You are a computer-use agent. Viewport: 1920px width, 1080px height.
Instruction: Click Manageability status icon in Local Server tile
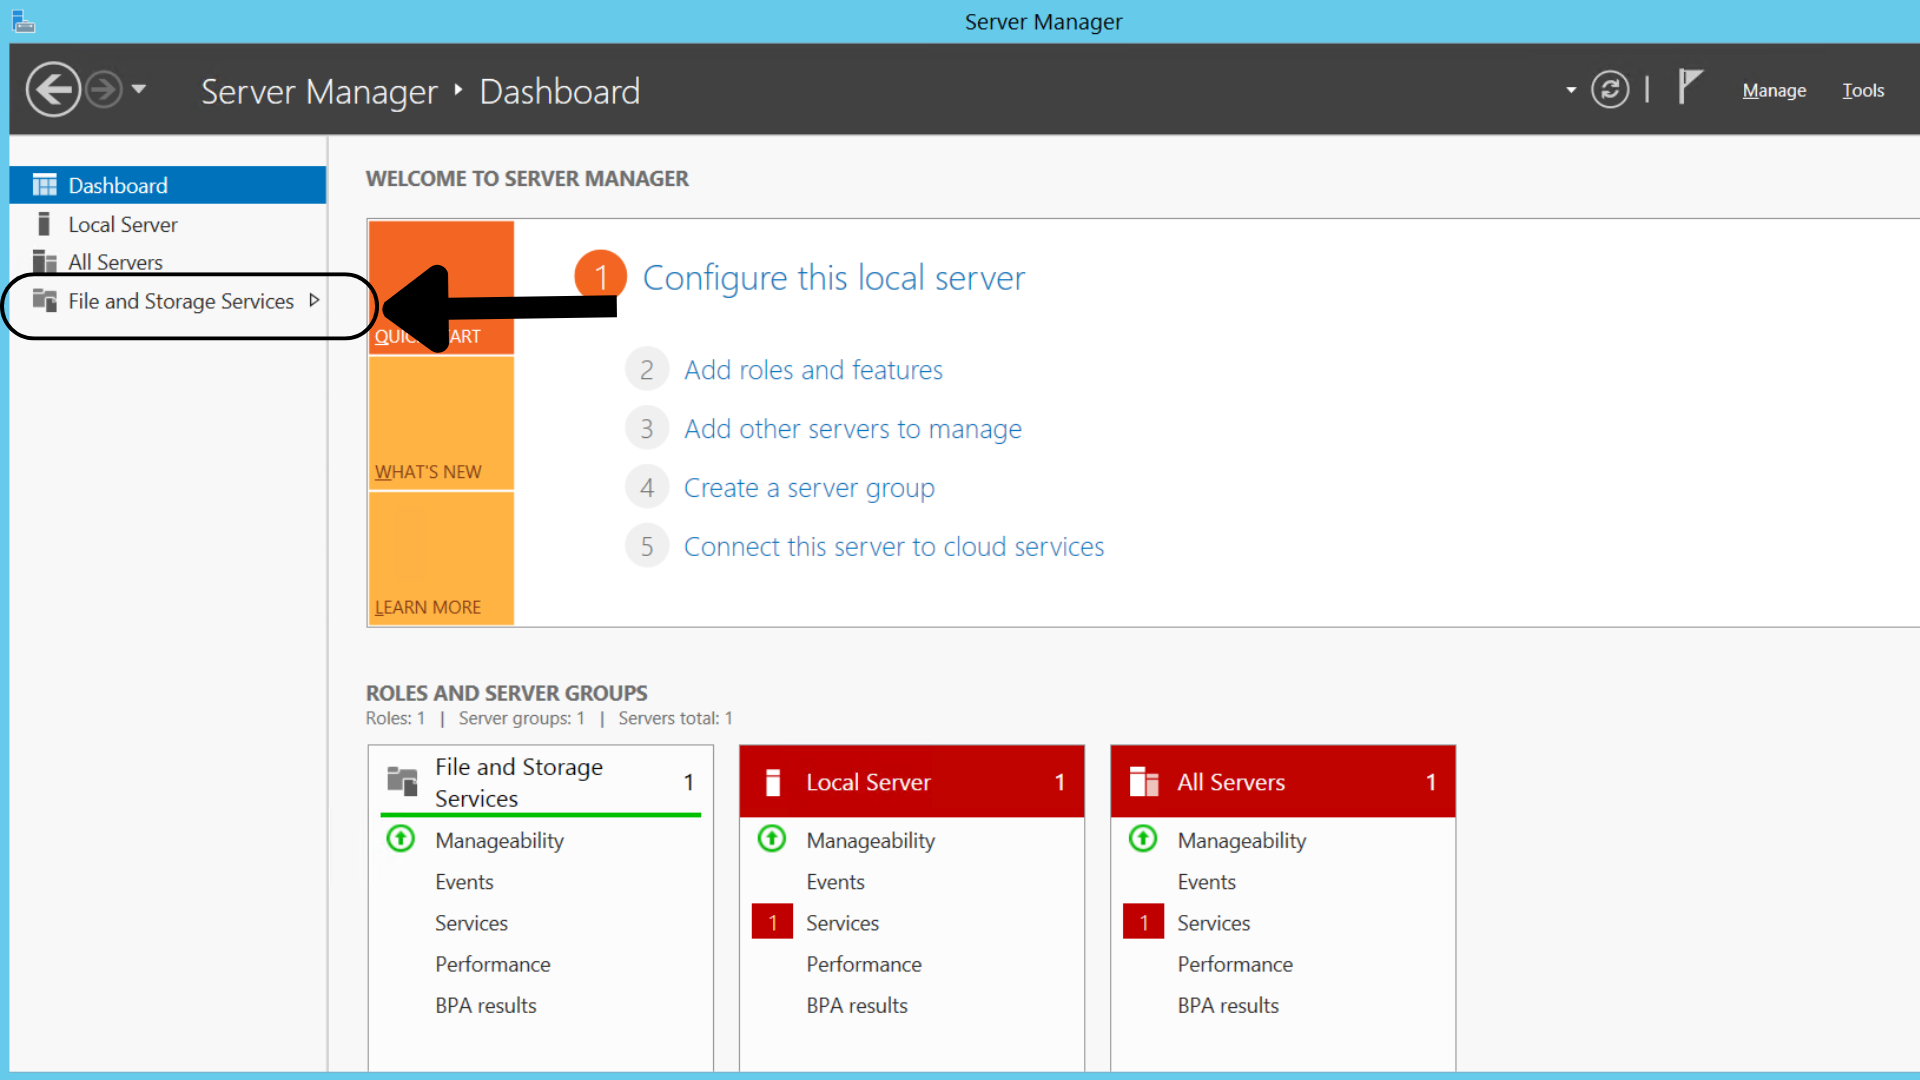coord(772,839)
